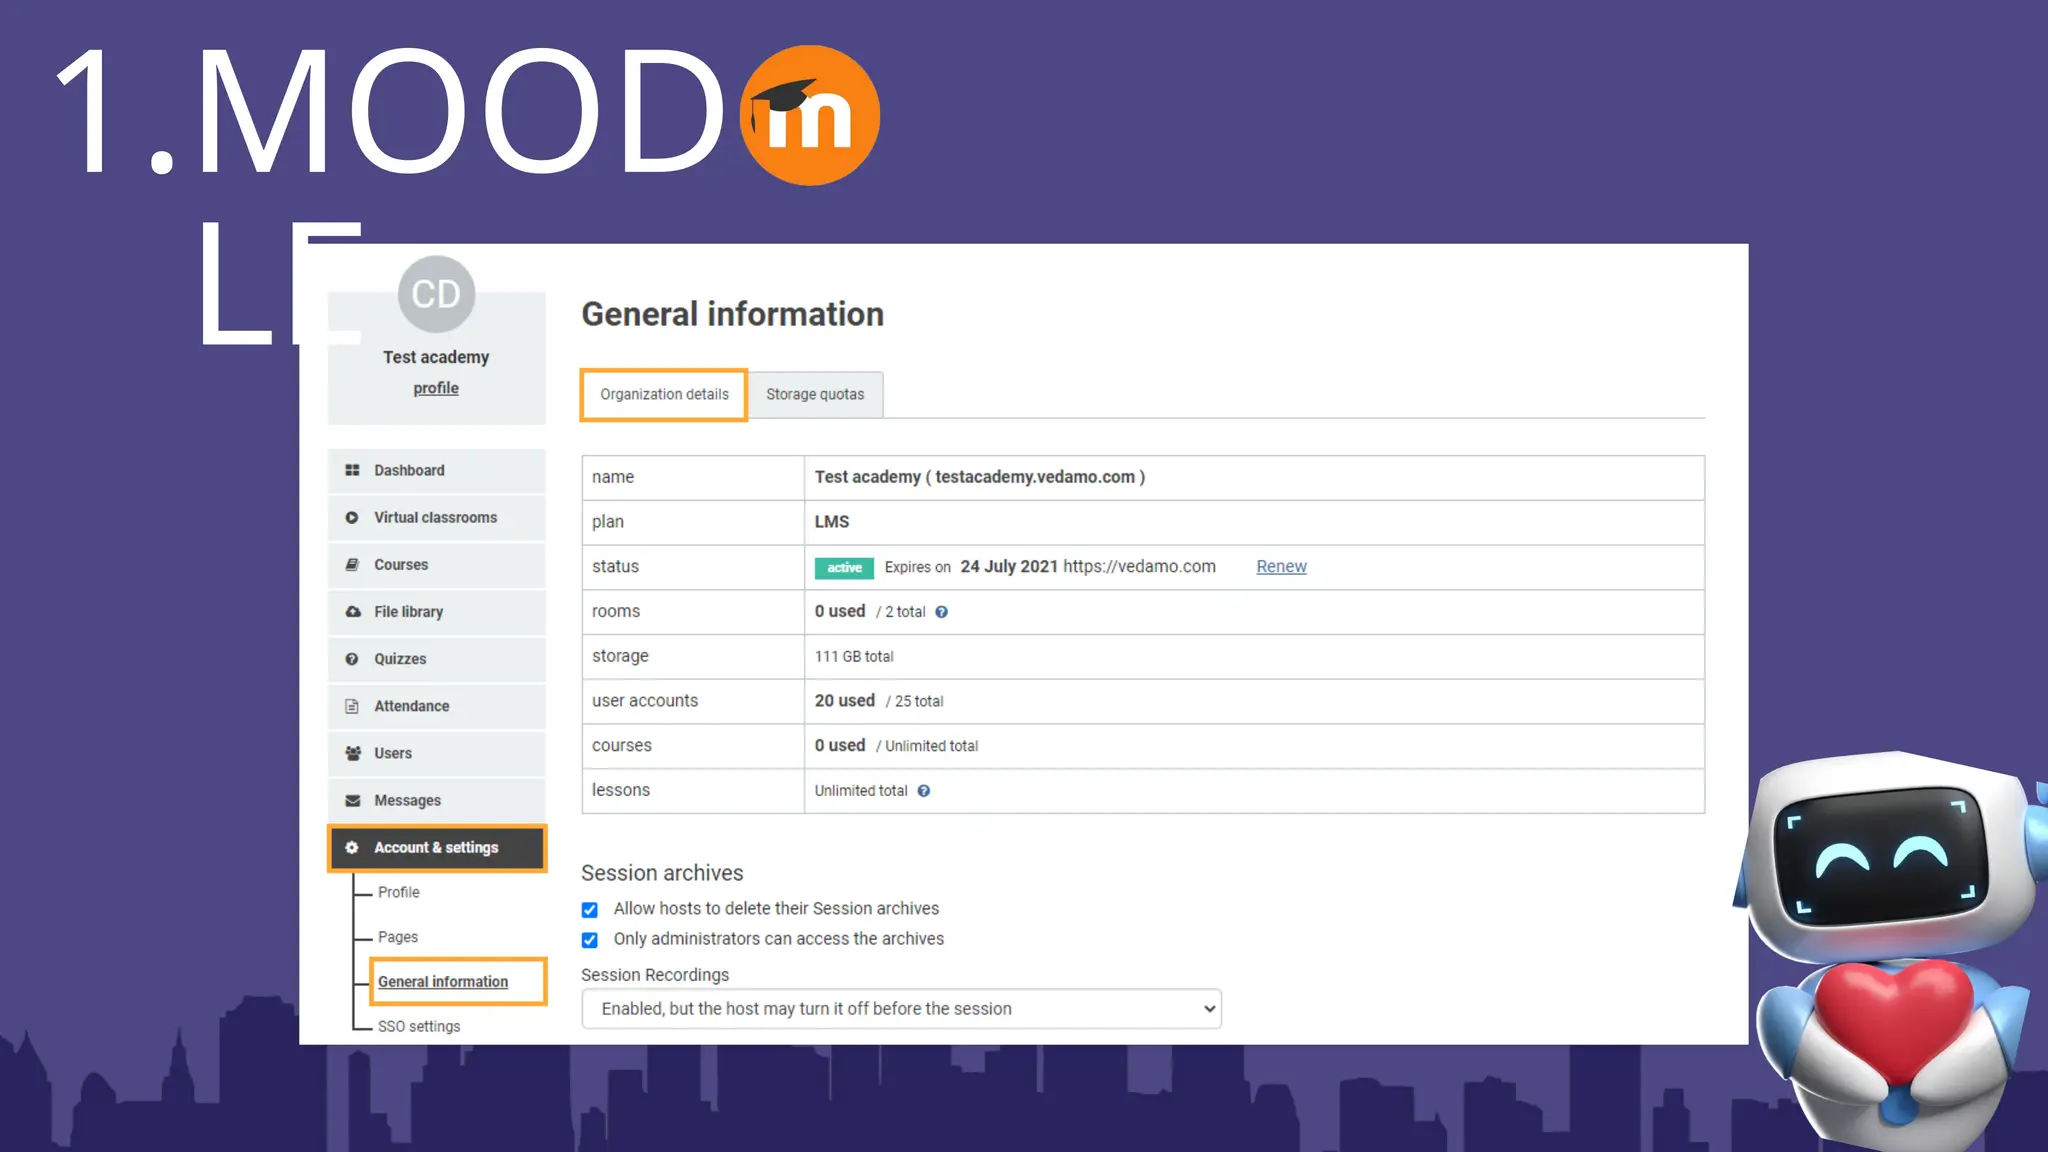Open the Session Recordings dropdown
2048x1152 pixels.
pos(901,1009)
